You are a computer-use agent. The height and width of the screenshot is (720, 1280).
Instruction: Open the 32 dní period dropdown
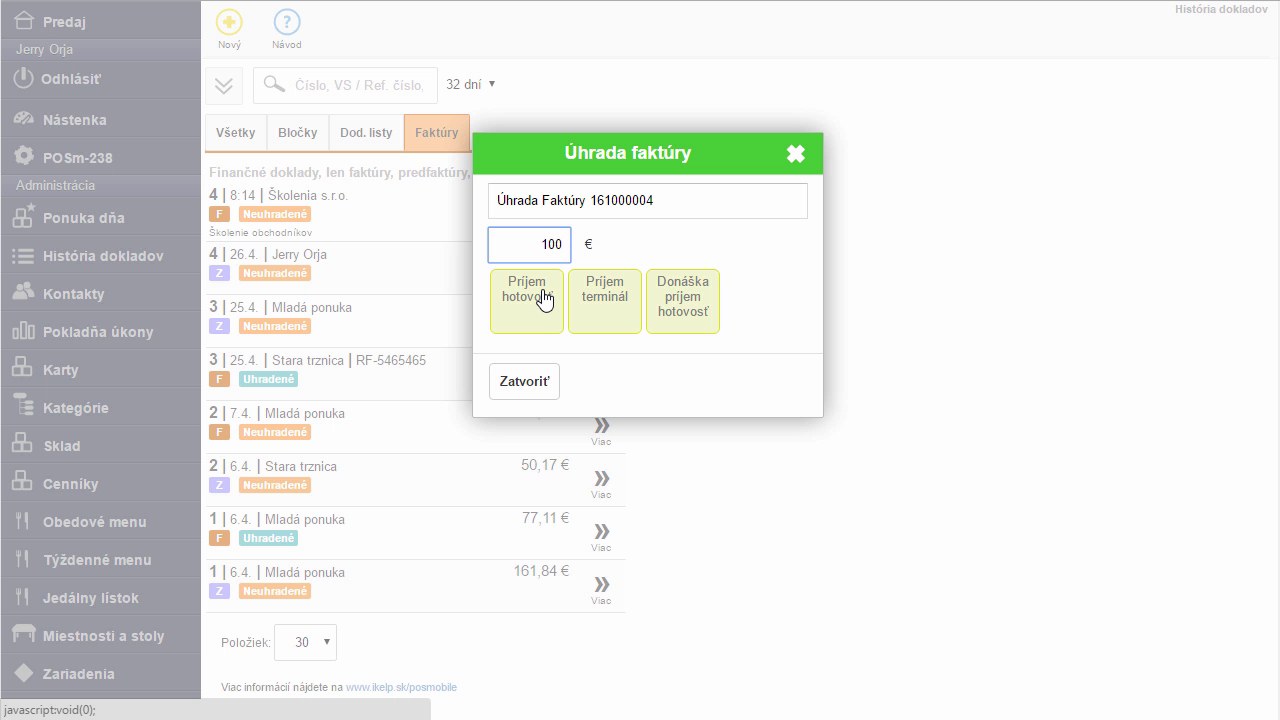point(471,85)
